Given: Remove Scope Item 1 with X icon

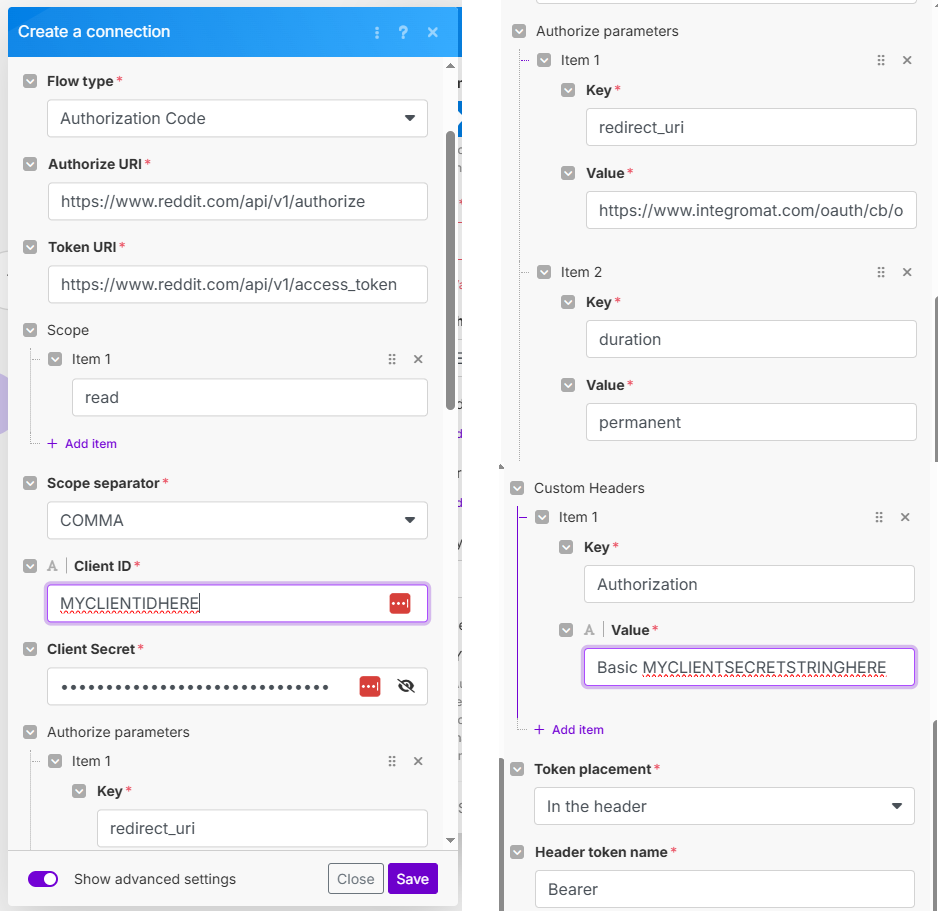Looking at the screenshot, I should click(x=418, y=359).
